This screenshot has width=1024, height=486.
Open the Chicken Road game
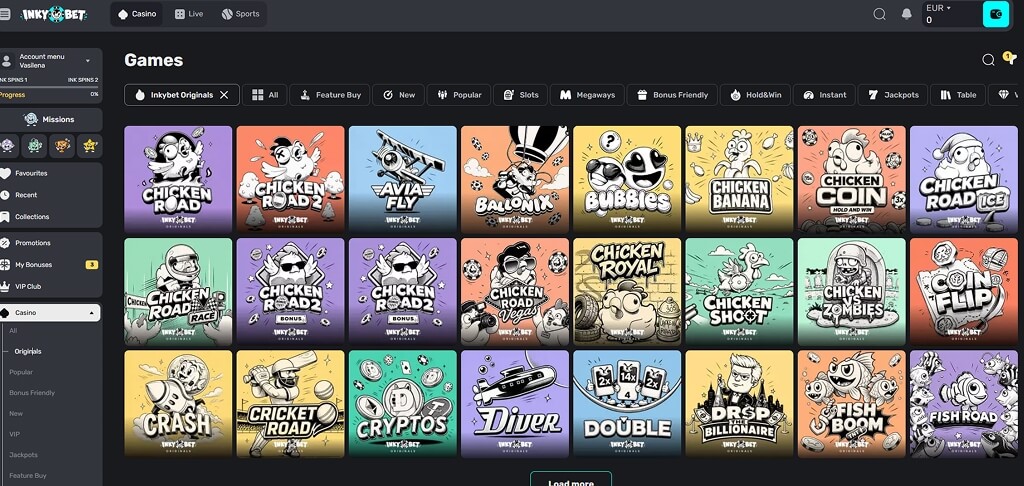178,180
